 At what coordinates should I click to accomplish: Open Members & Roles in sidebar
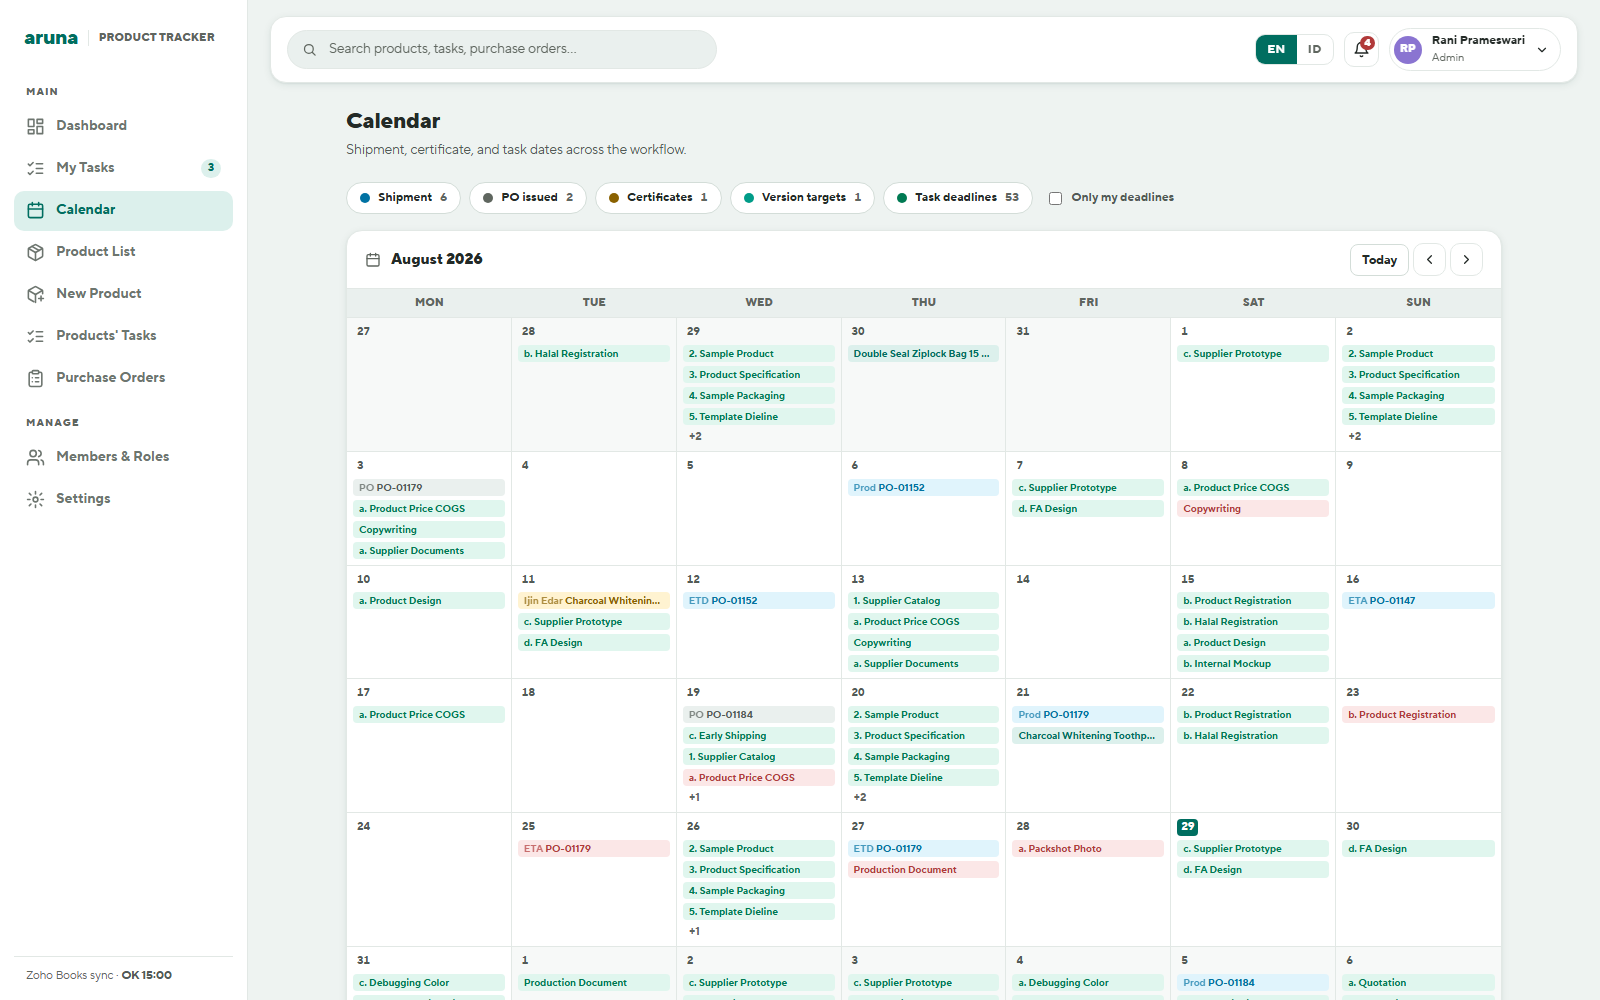(123, 457)
